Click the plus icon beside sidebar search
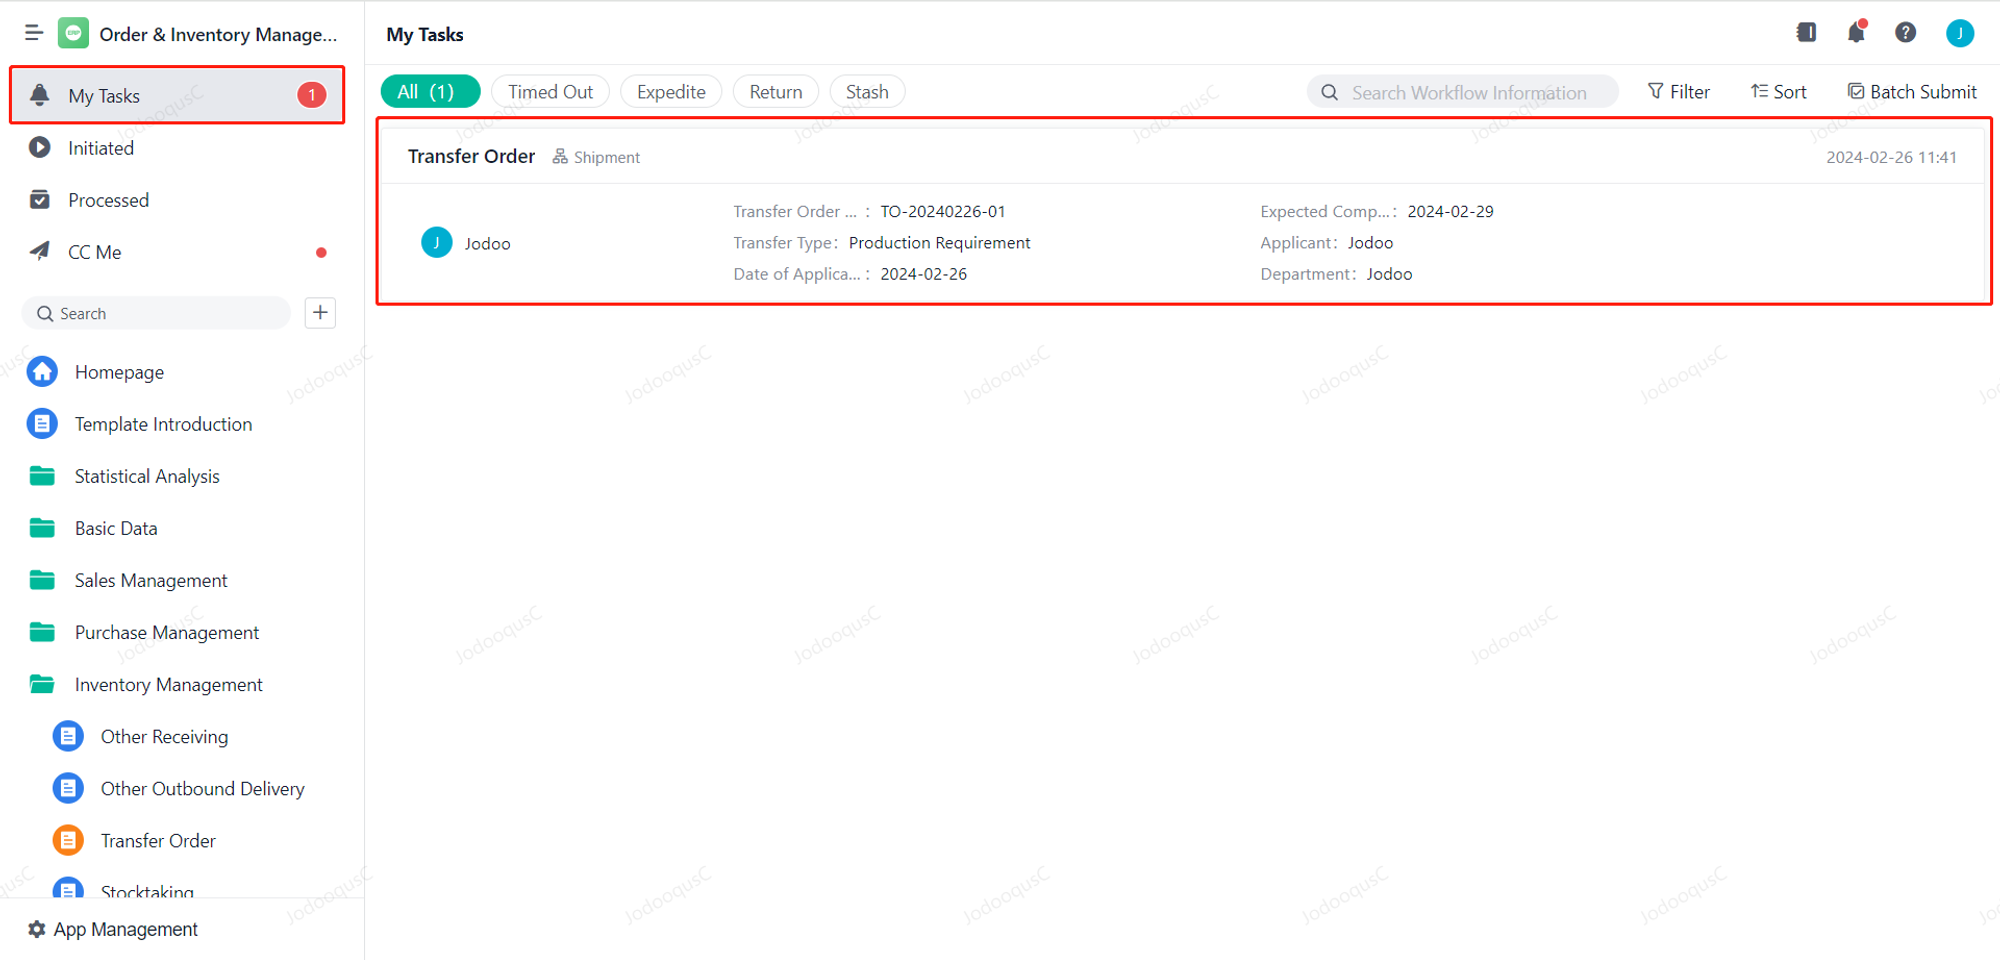This screenshot has height=960, width=2000. pos(320,313)
